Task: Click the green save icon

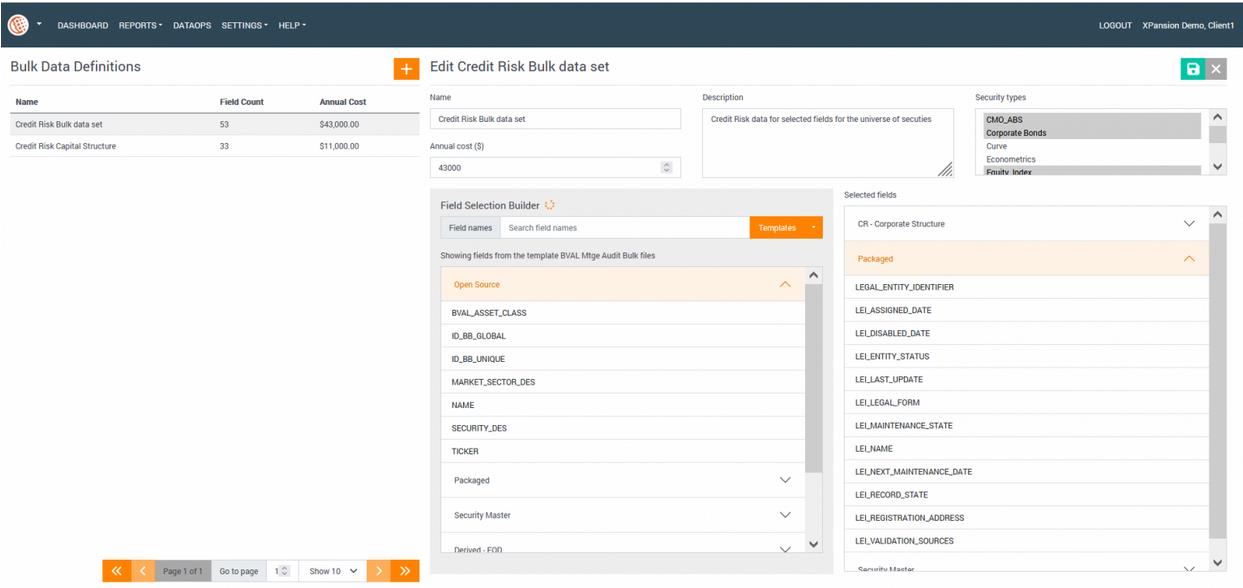Action: pos(1192,69)
